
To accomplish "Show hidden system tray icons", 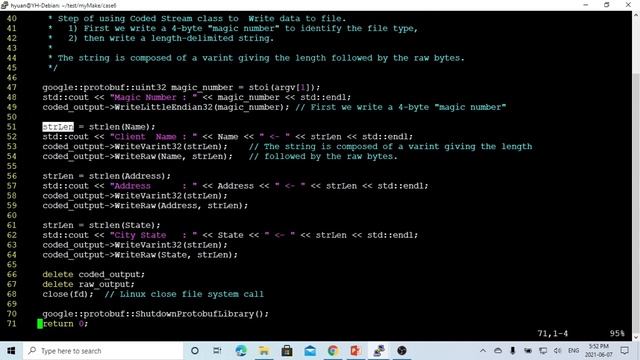I will pyautogui.click(x=483, y=351).
